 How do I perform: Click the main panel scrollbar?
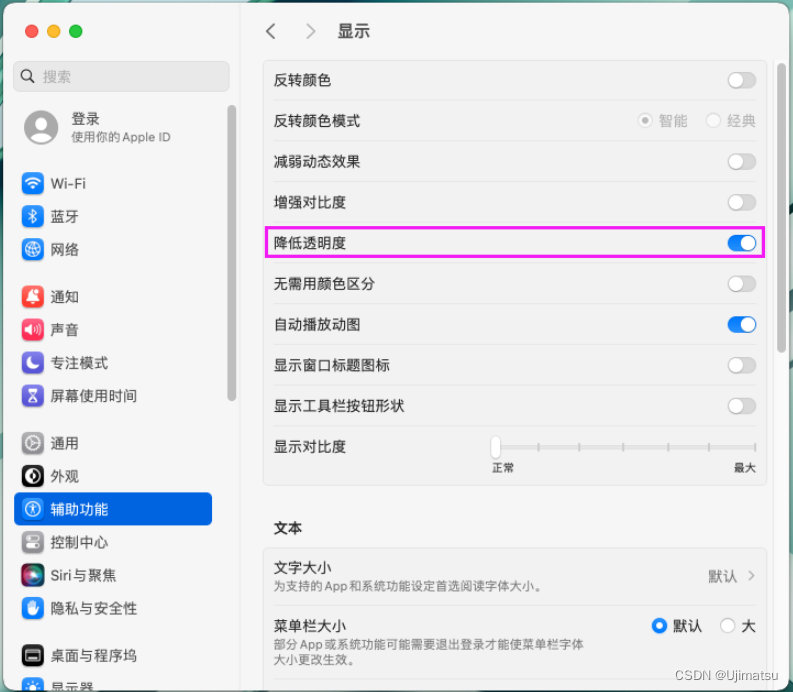(781, 207)
